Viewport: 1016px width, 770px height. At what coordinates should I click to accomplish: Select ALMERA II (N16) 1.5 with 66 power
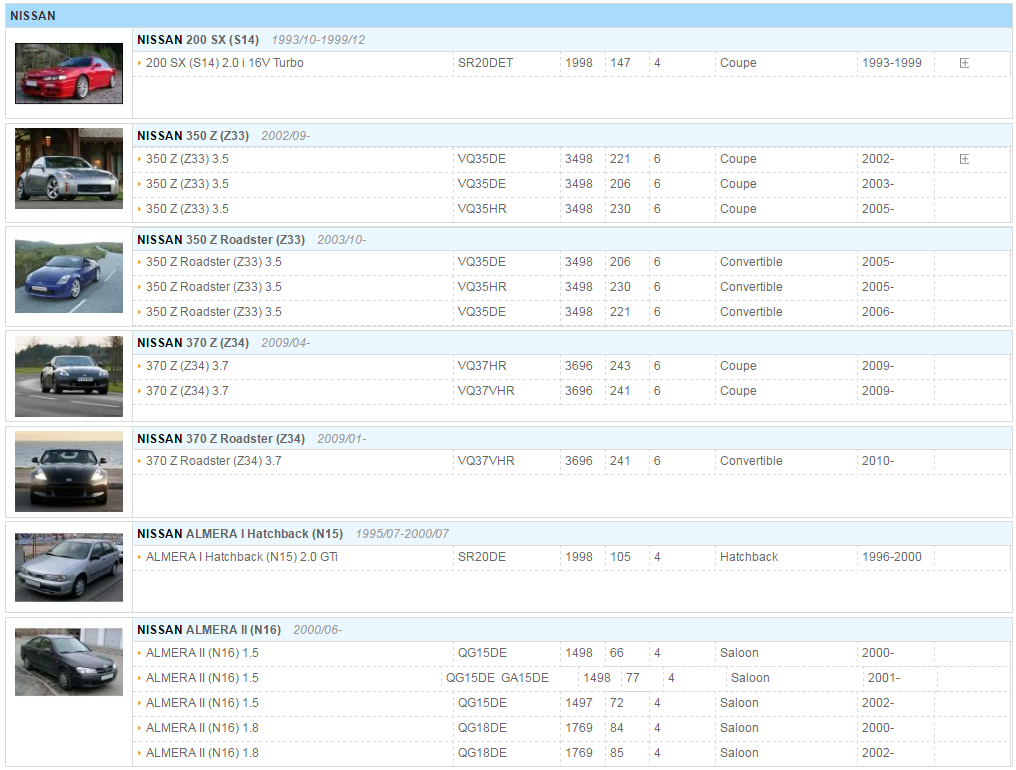pyautogui.click(x=202, y=653)
